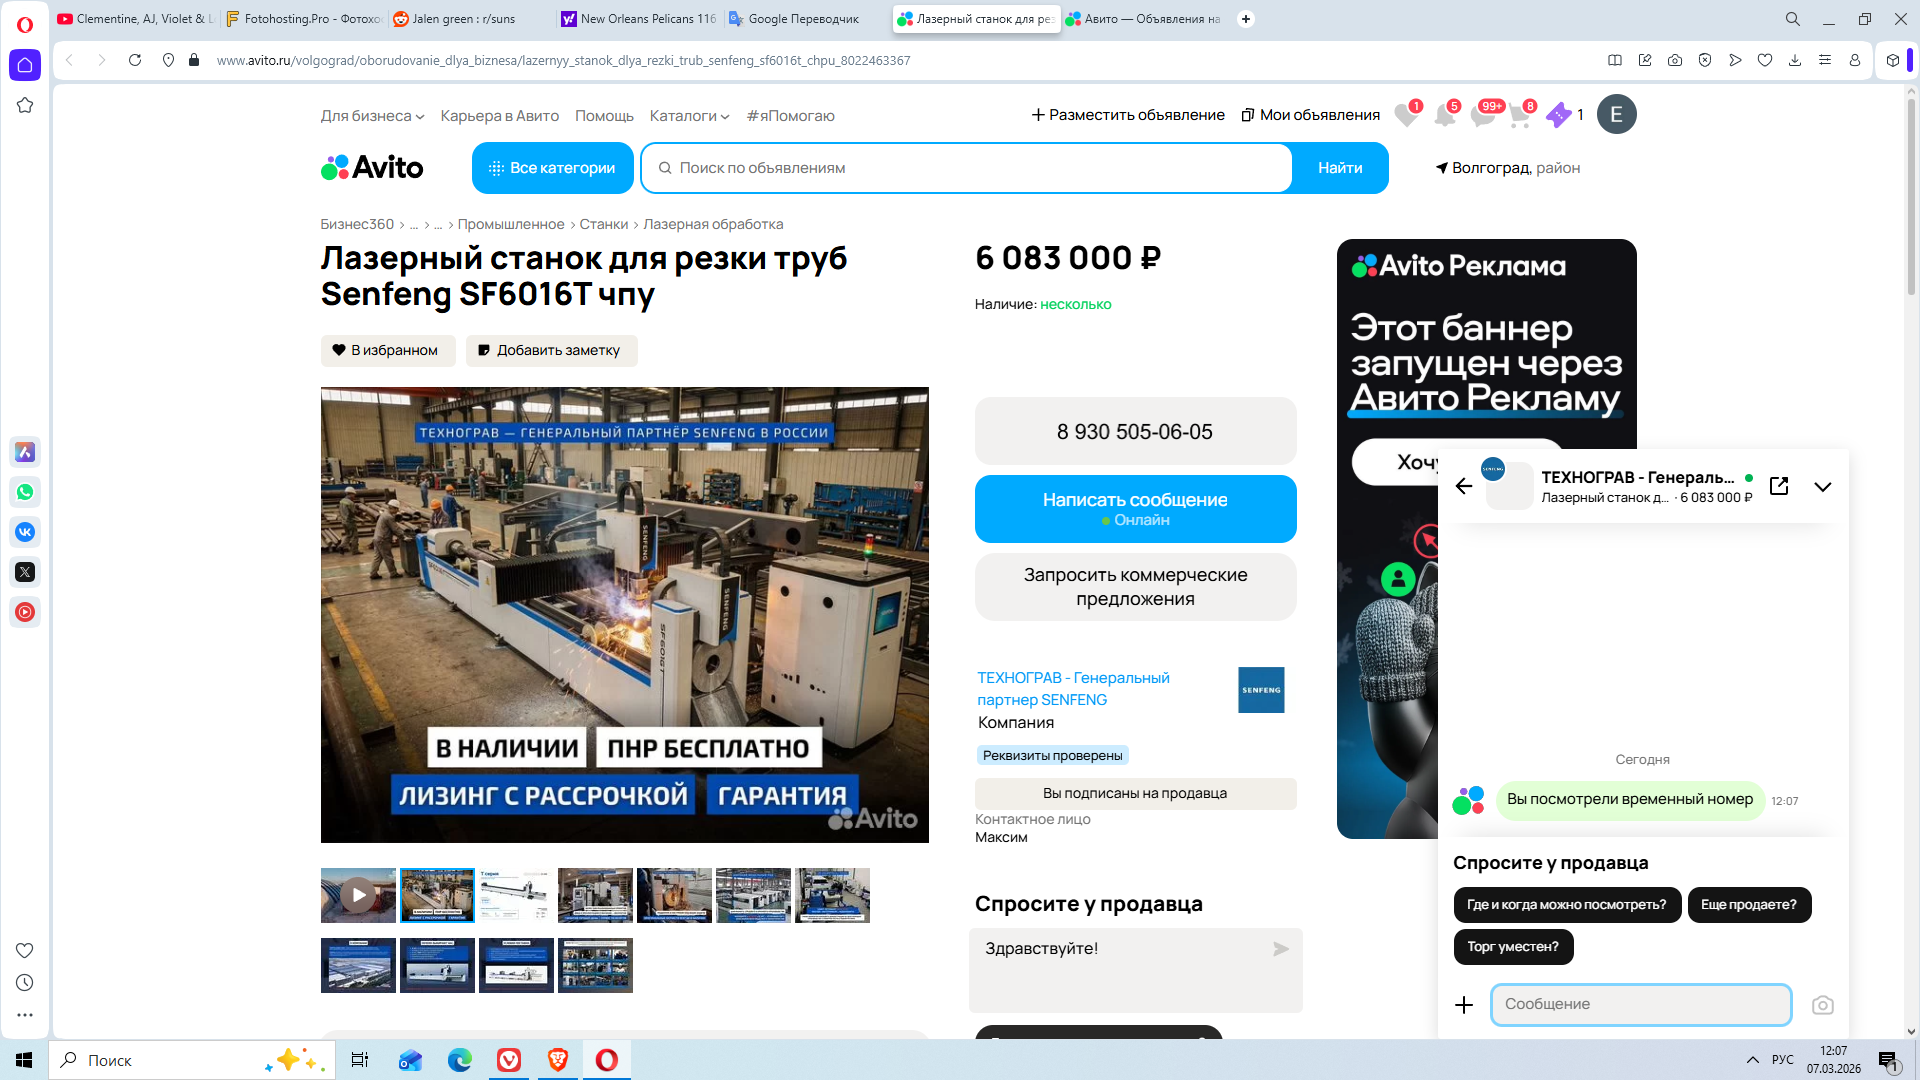Toggle В избранном favorite button
Viewport: 1920px width, 1080px height.
pos(387,350)
